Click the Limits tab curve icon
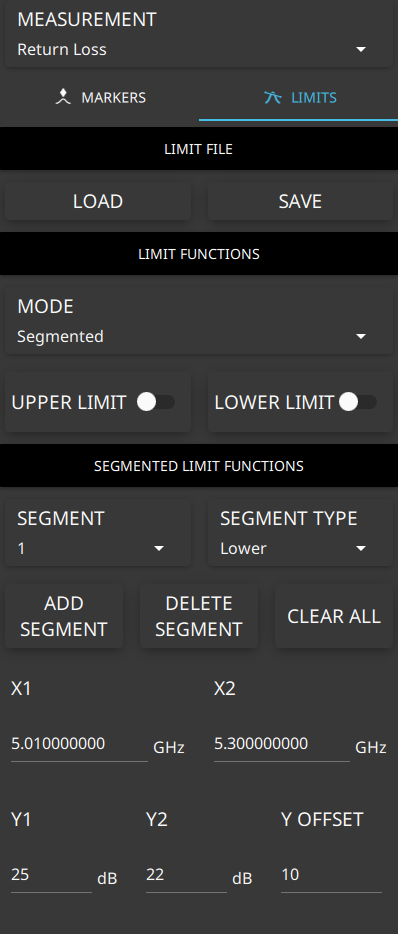Viewport: 398px width, 934px height. 272,98
